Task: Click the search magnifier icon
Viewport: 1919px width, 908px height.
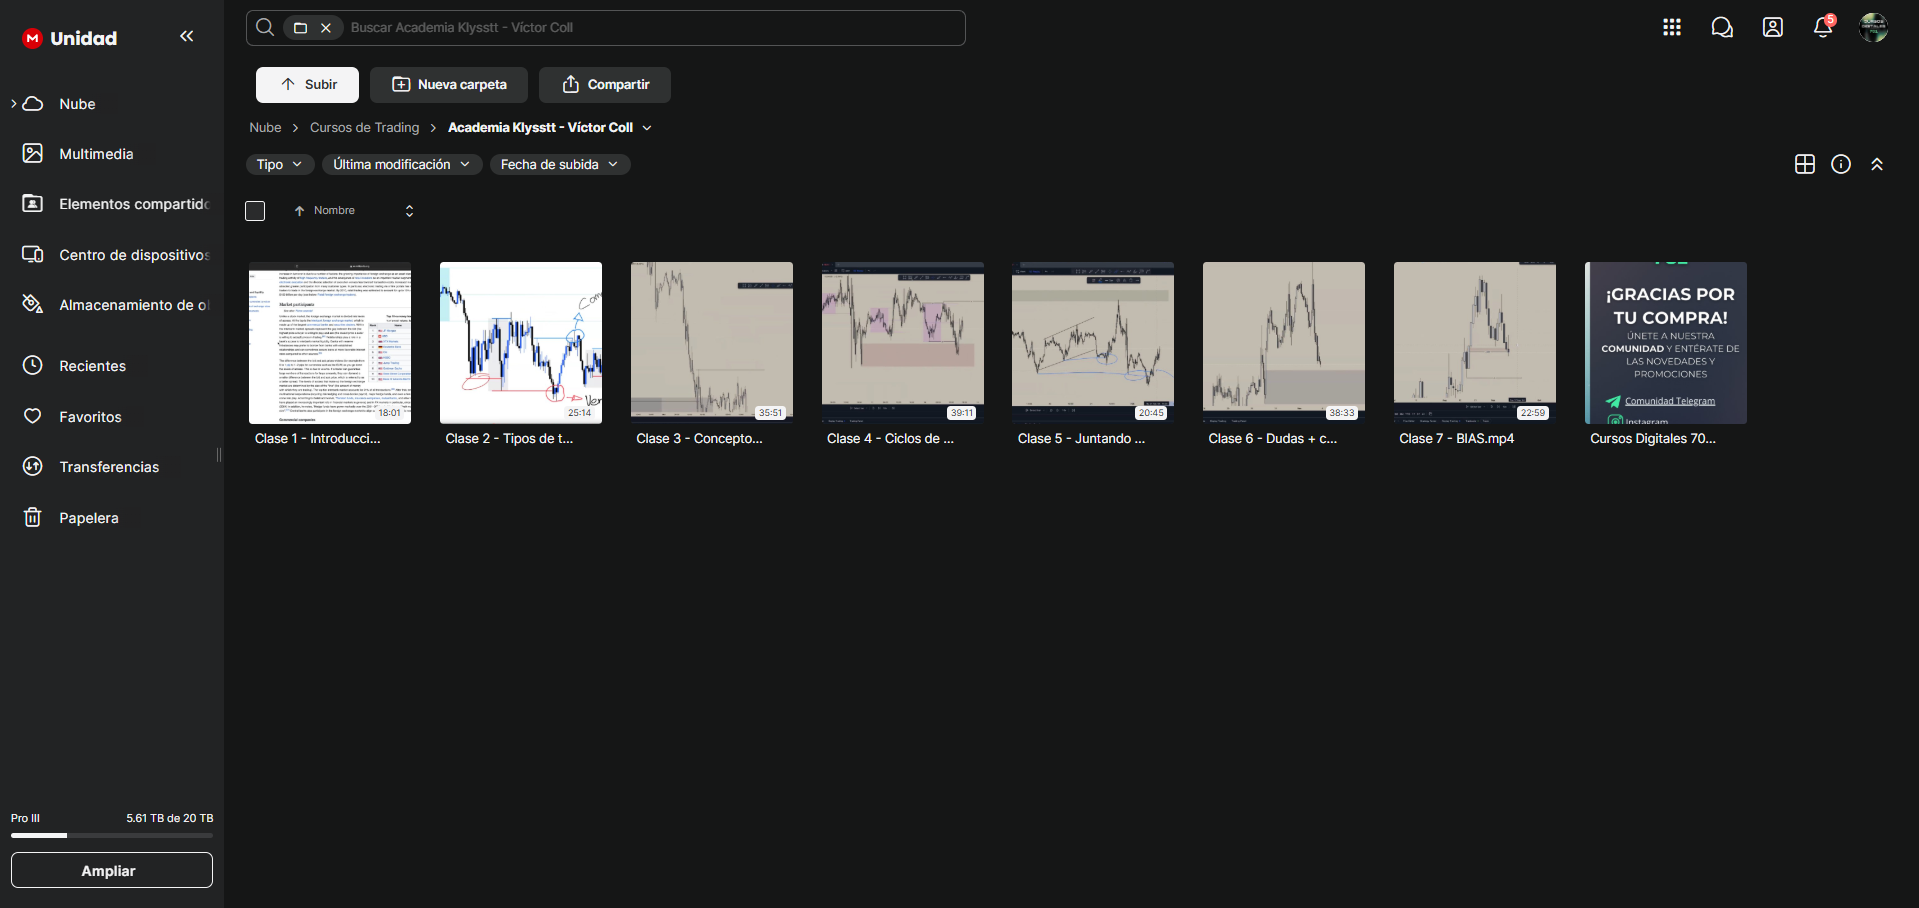Action: [x=265, y=27]
